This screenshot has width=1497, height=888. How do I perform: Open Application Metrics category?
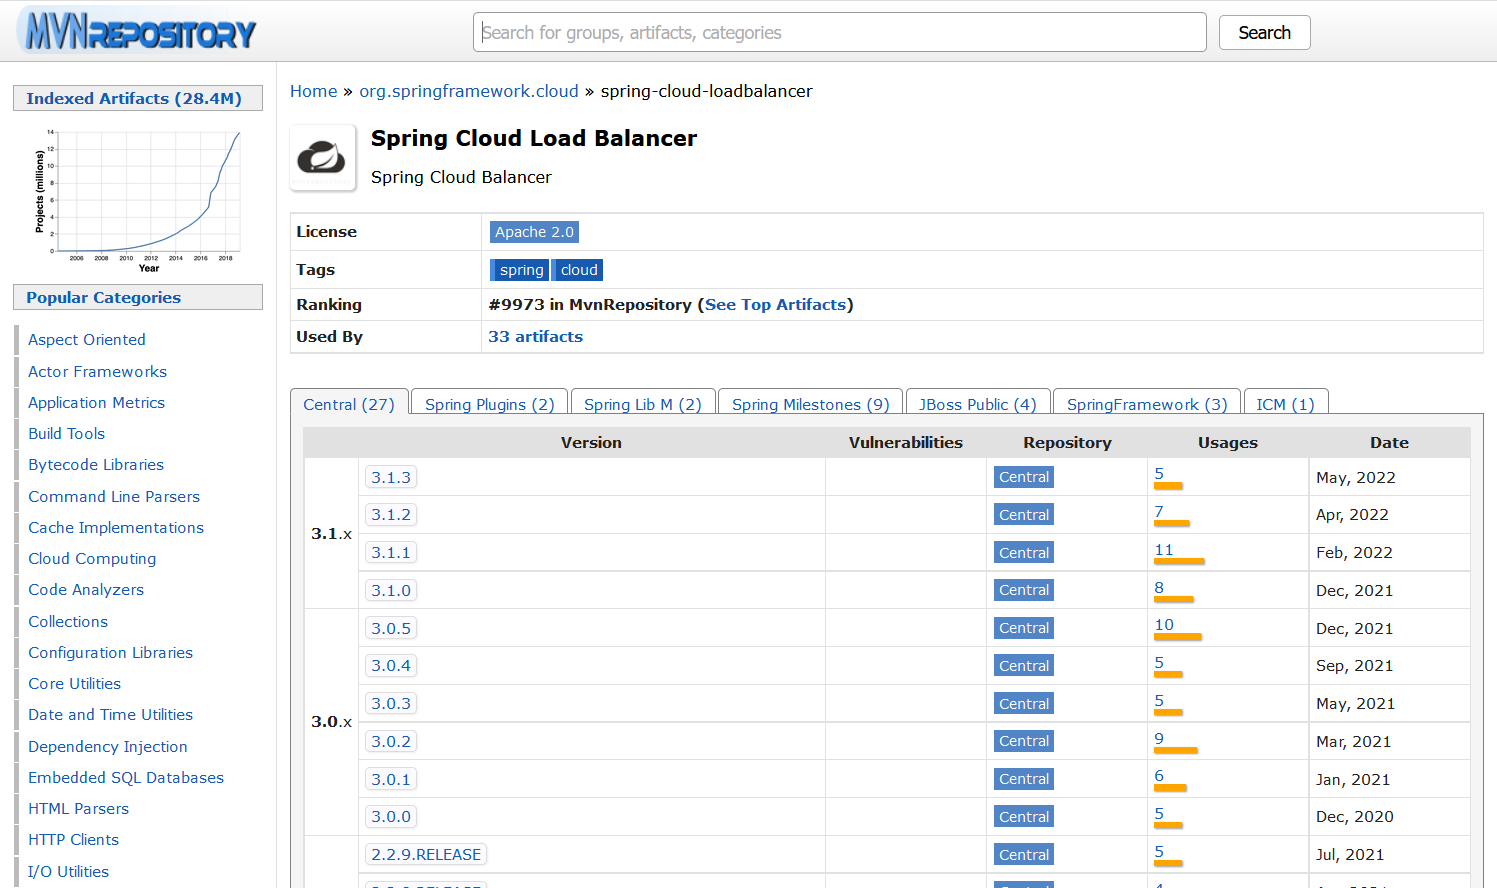pos(96,403)
